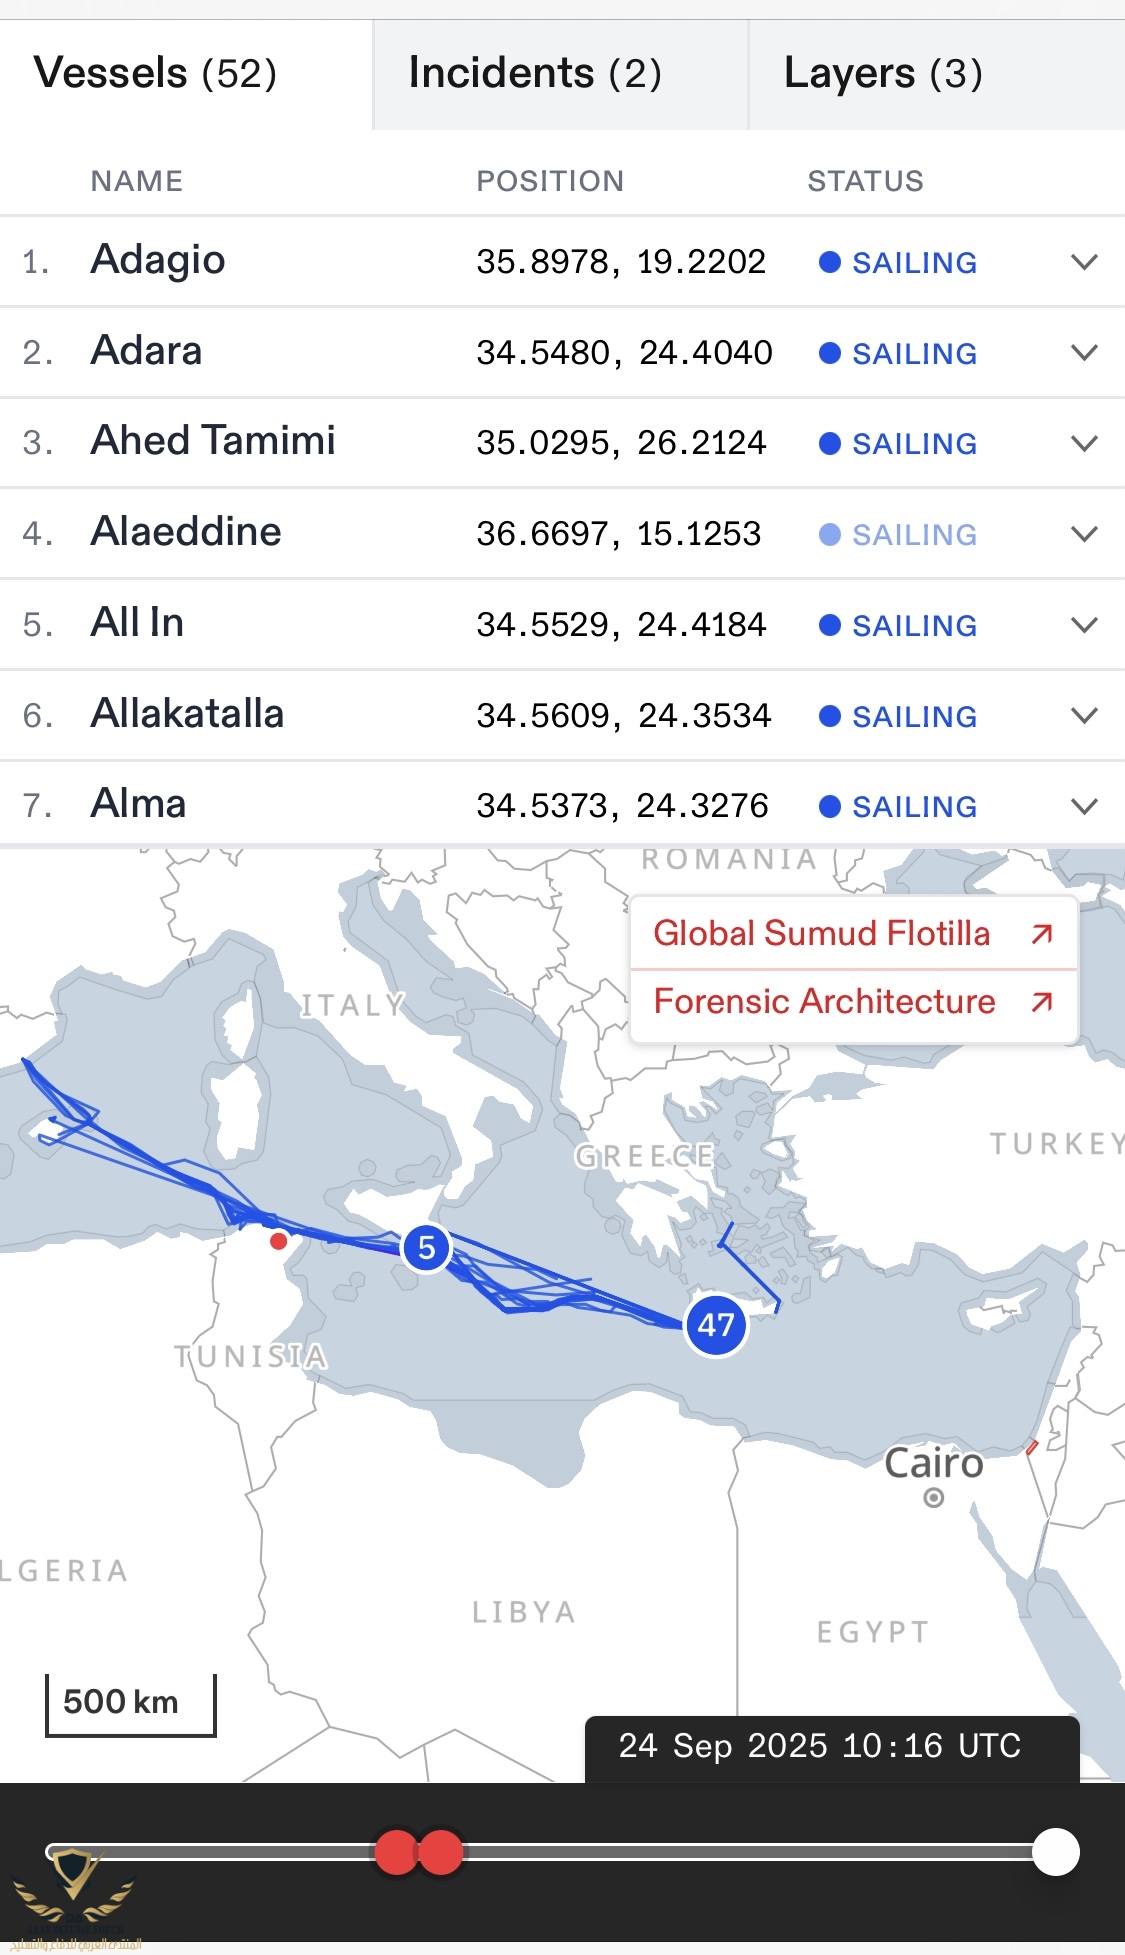This screenshot has height=1955, width=1125.
Task: Open the Vessels tab
Action: click(x=156, y=74)
